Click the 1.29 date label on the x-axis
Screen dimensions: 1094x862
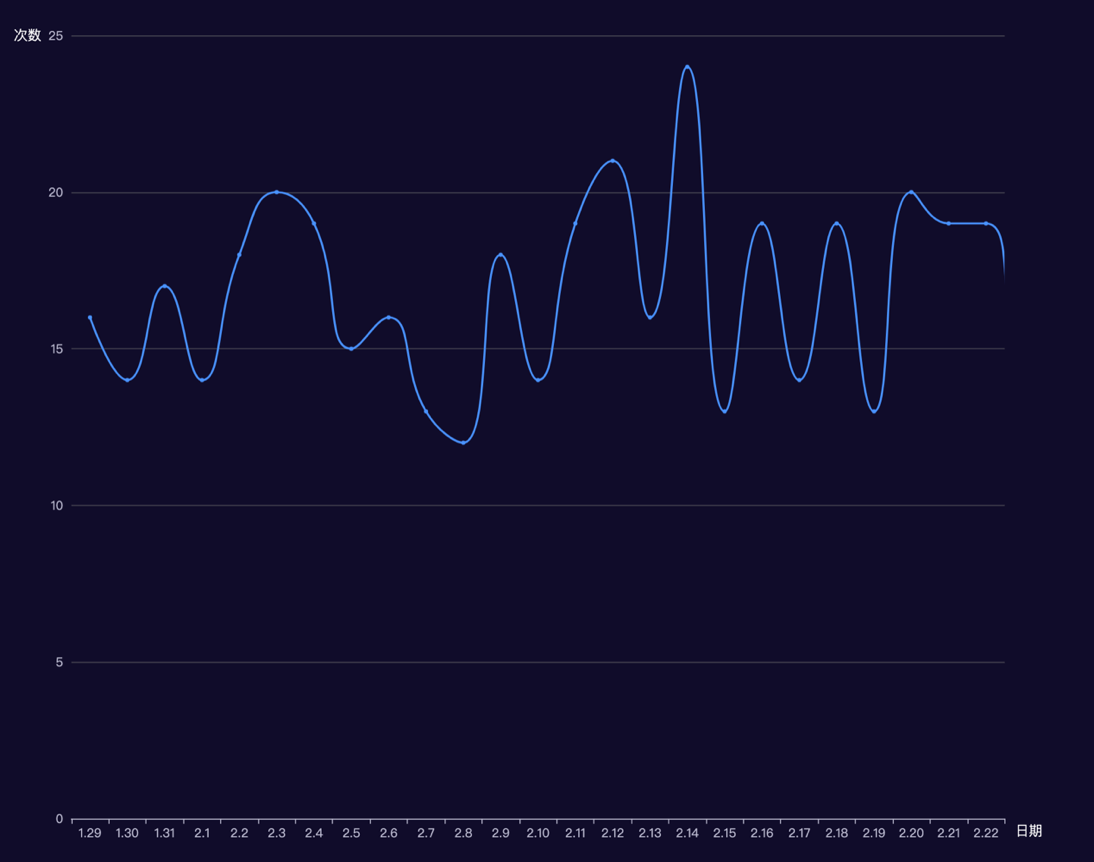pyautogui.click(x=90, y=833)
